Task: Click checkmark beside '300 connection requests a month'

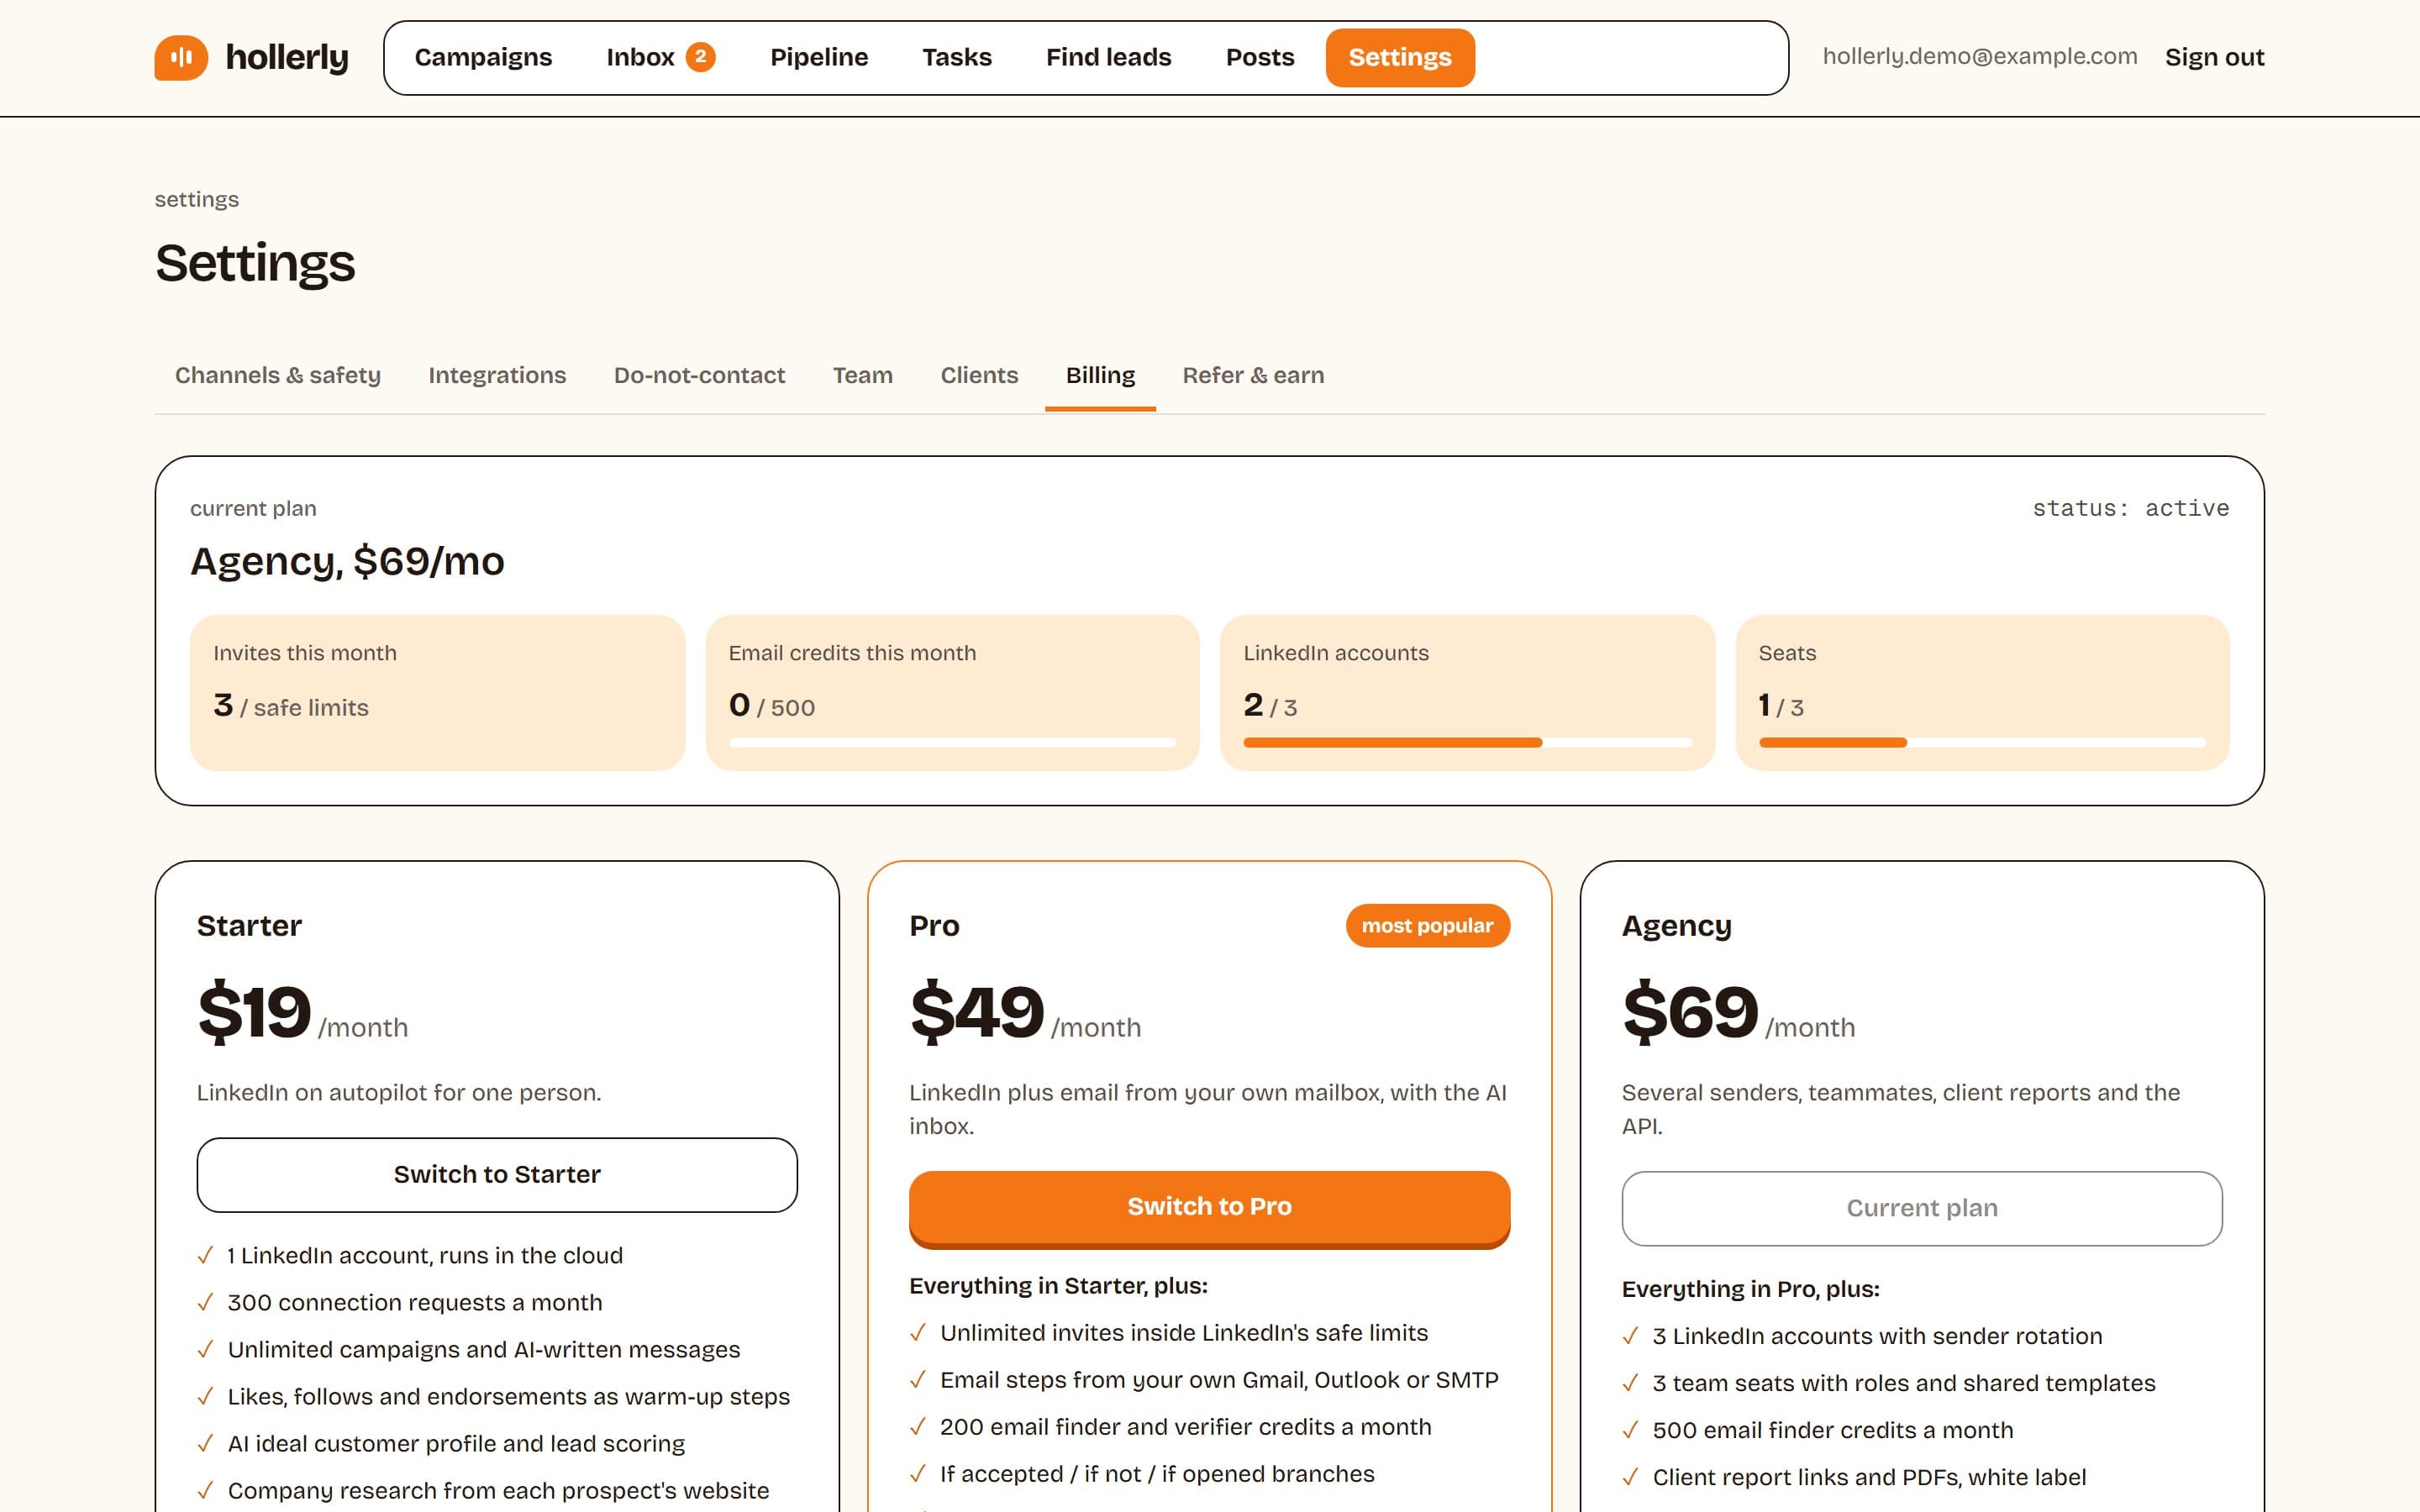Action: click(x=205, y=1302)
